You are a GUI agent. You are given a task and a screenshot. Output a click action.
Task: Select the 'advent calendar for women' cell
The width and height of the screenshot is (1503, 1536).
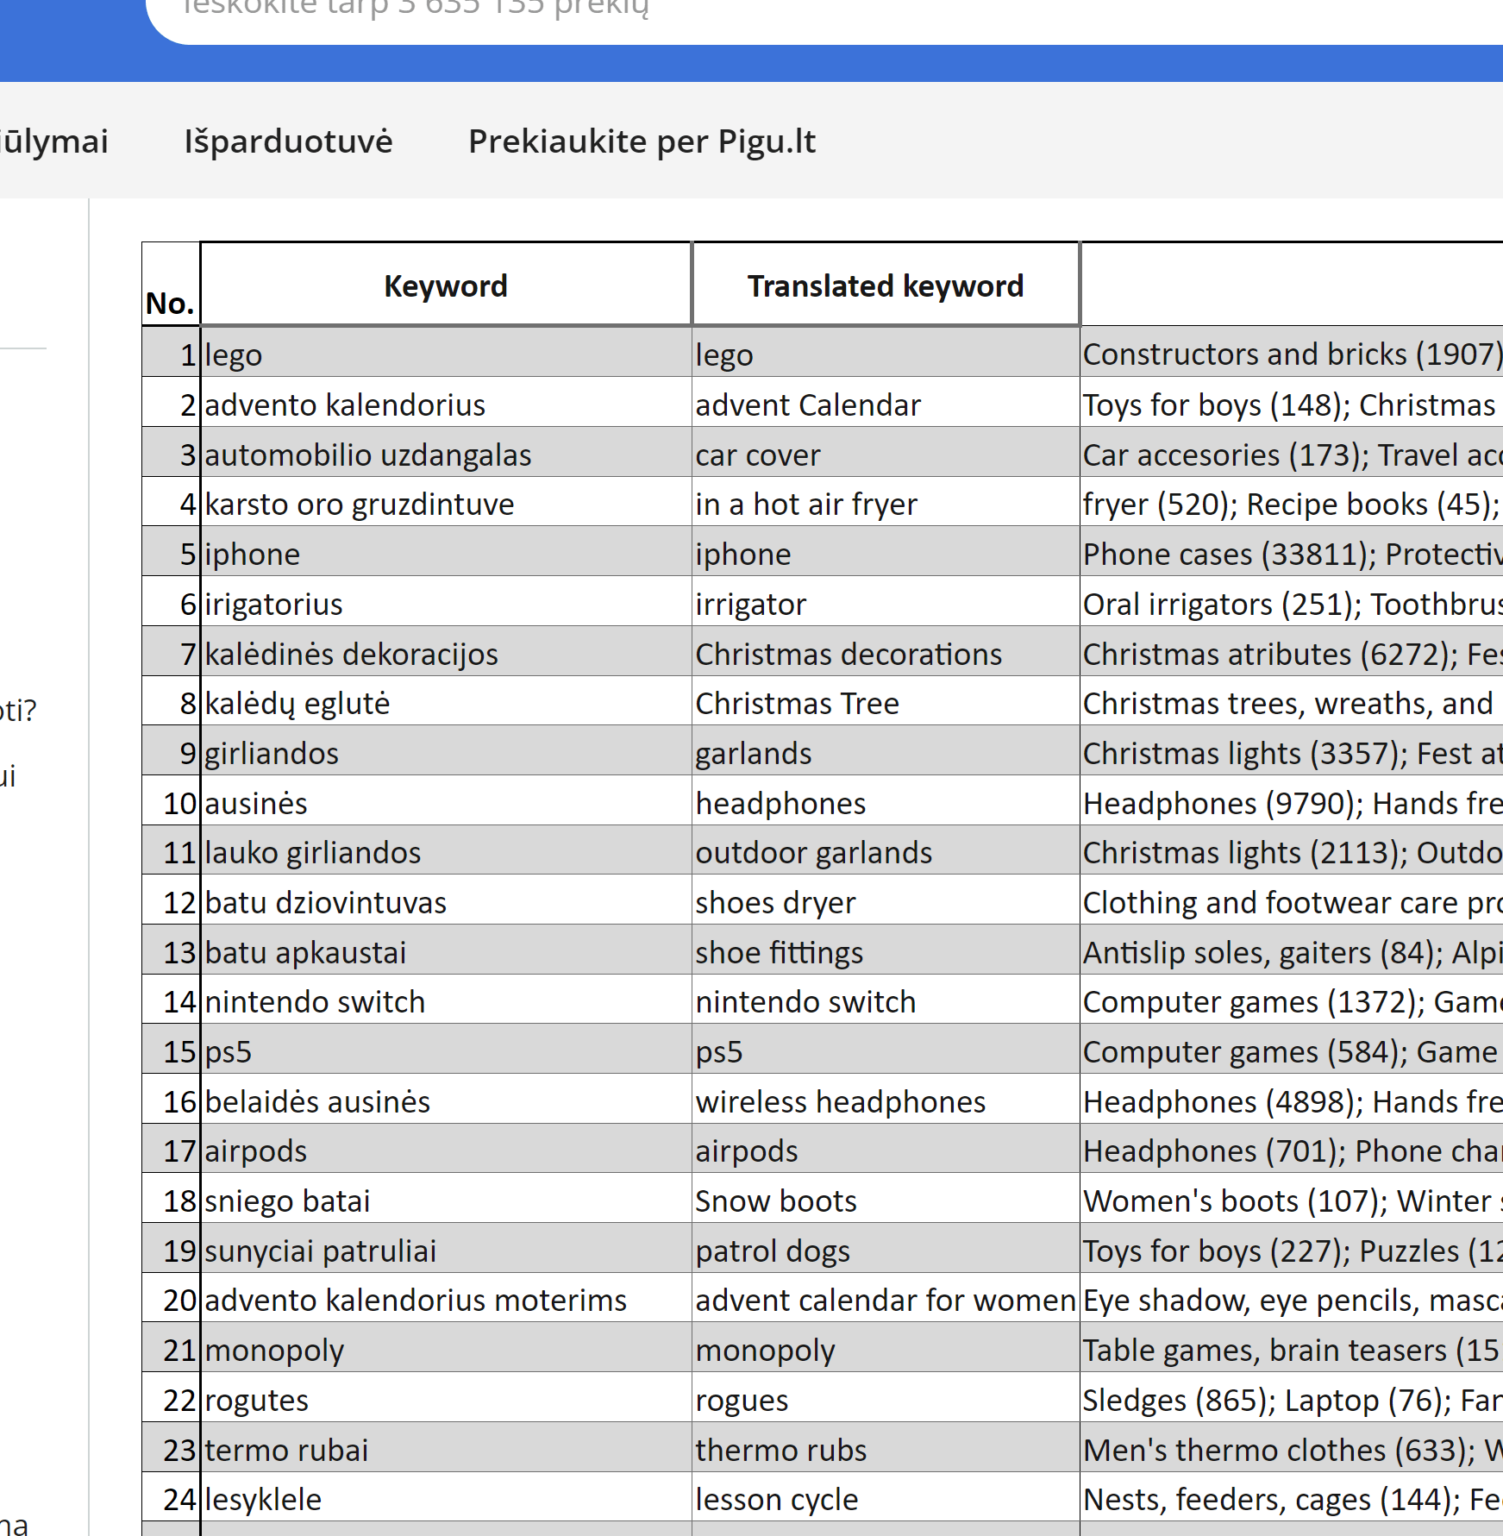tap(885, 1298)
